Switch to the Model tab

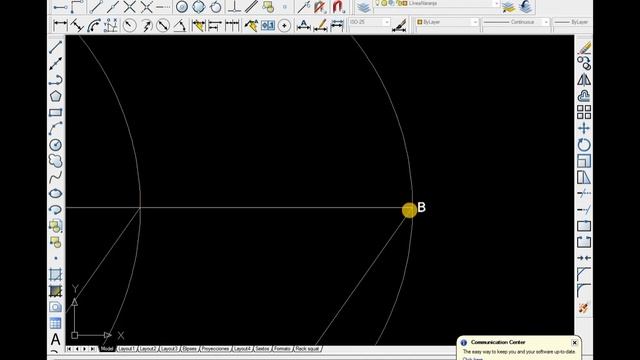click(x=107, y=349)
